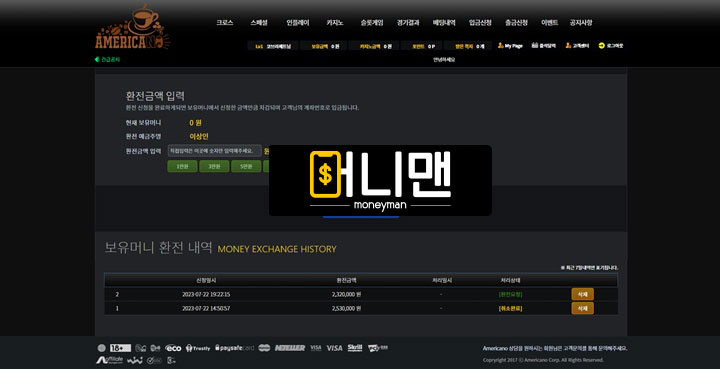The height and width of the screenshot is (369, 720).
Task: Click the large VISA logo
Action: [x=334, y=348]
